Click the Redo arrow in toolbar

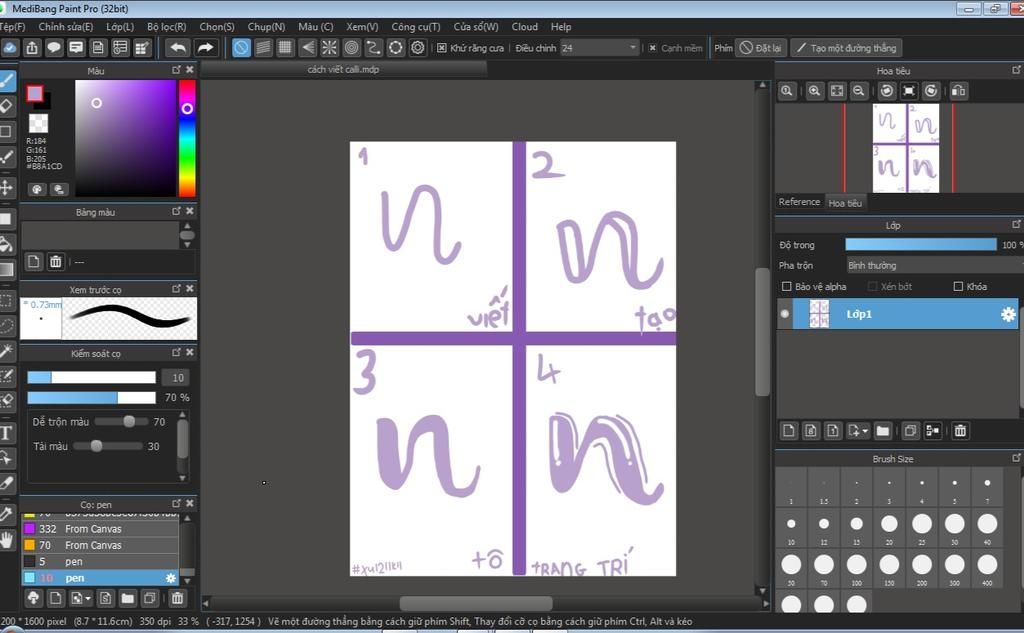205,48
